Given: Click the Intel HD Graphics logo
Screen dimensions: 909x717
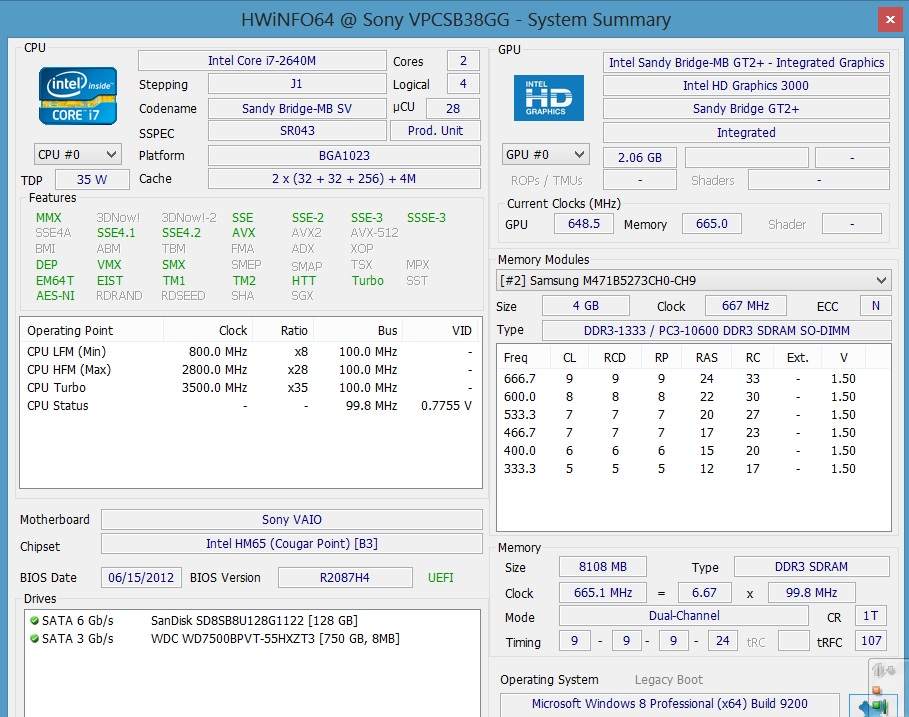Looking at the screenshot, I should pos(548,98).
